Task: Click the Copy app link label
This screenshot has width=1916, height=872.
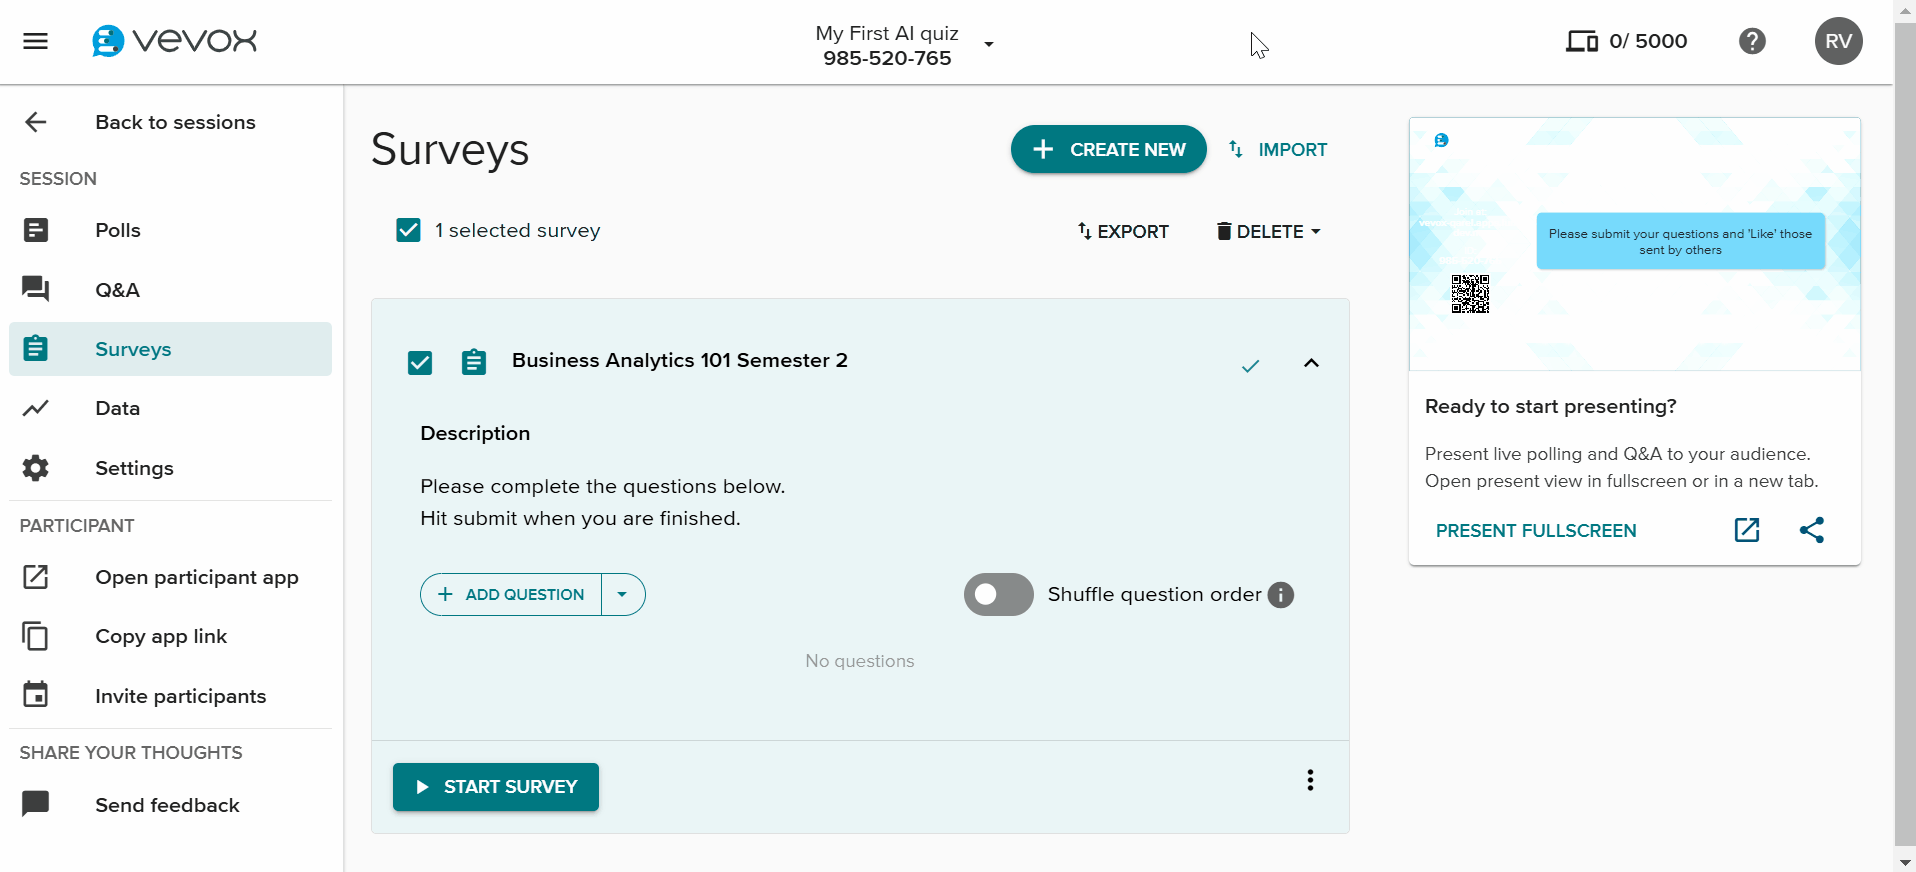Action: pos(161,636)
